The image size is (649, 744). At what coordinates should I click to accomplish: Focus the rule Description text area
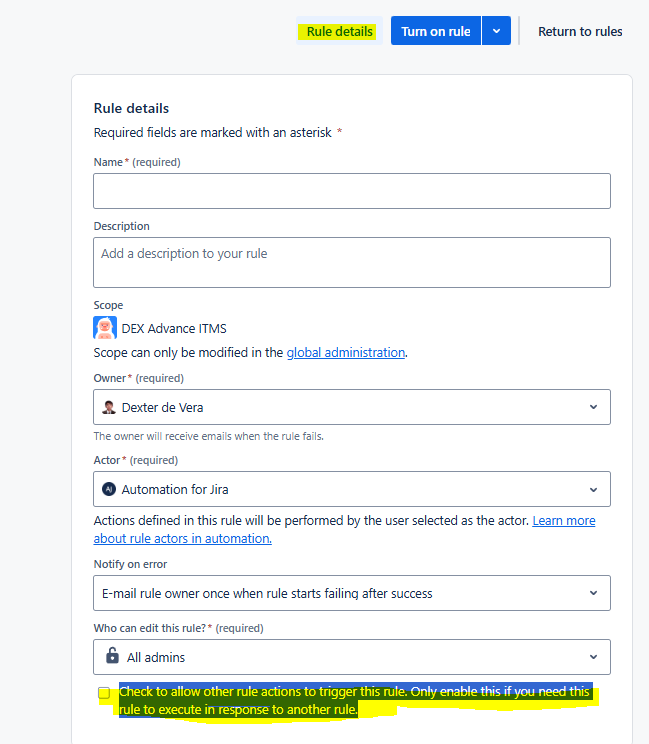coord(351,262)
